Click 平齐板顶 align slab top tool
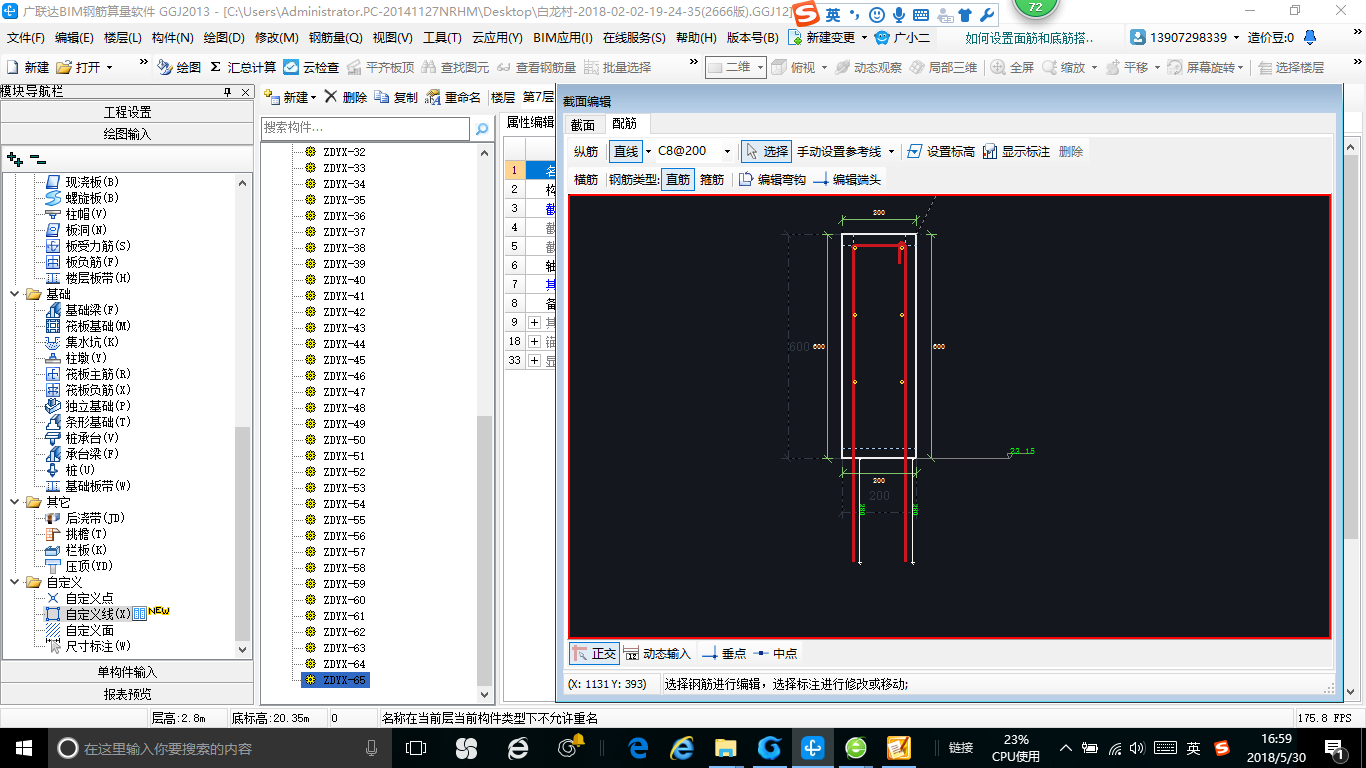Screen dimensions: 1366x768 coord(379,67)
